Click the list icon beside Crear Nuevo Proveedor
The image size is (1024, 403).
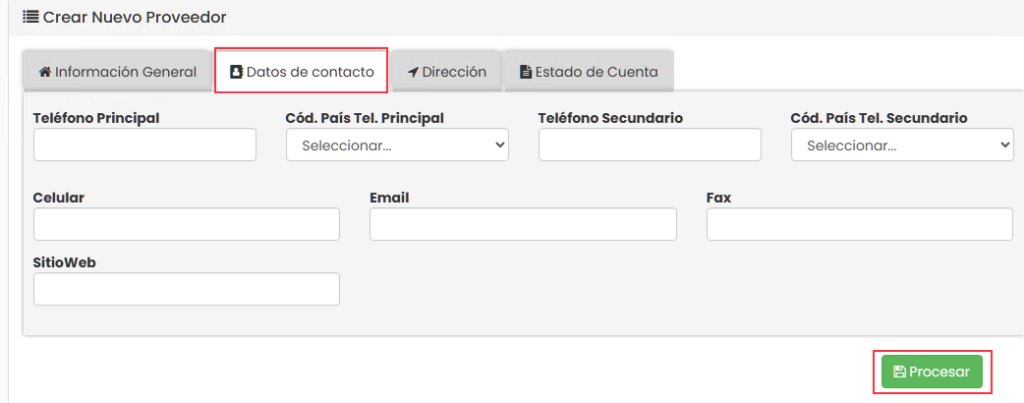30,17
